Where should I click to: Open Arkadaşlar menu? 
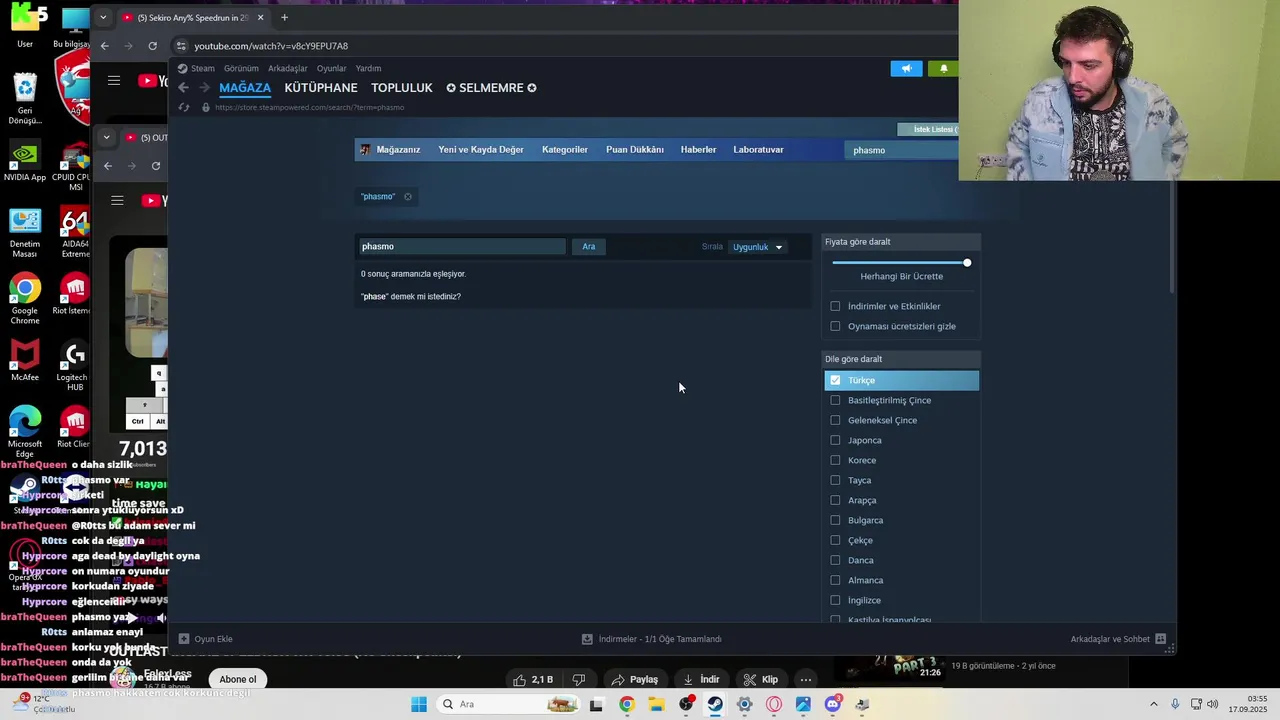click(288, 69)
